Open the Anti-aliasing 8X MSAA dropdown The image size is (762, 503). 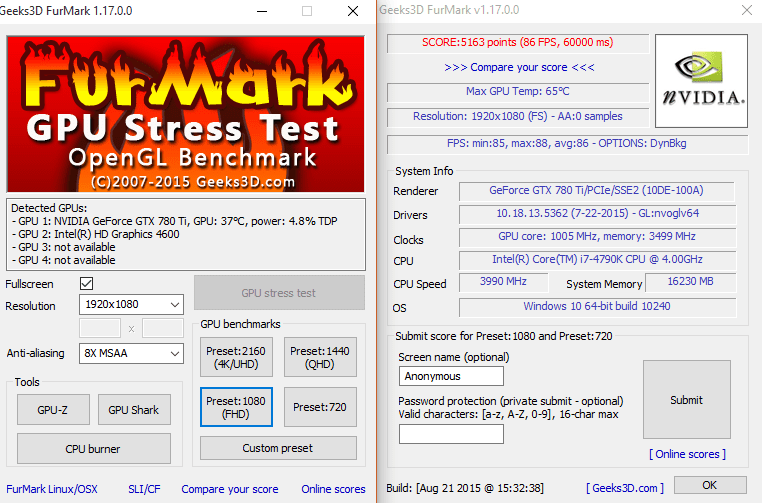click(x=131, y=353)
